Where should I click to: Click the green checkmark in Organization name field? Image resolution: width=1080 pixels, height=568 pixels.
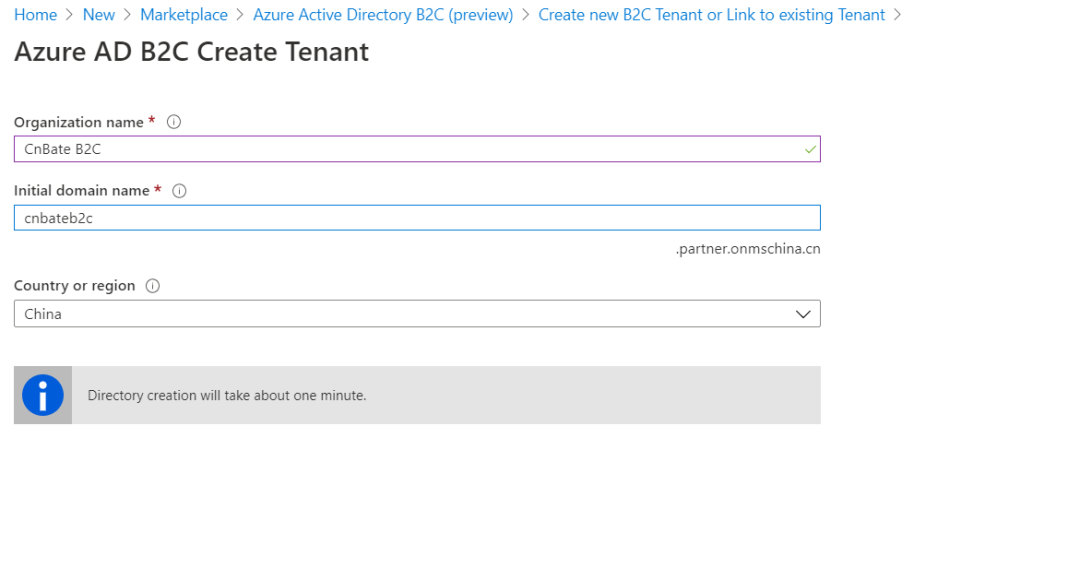coord(810,150)
